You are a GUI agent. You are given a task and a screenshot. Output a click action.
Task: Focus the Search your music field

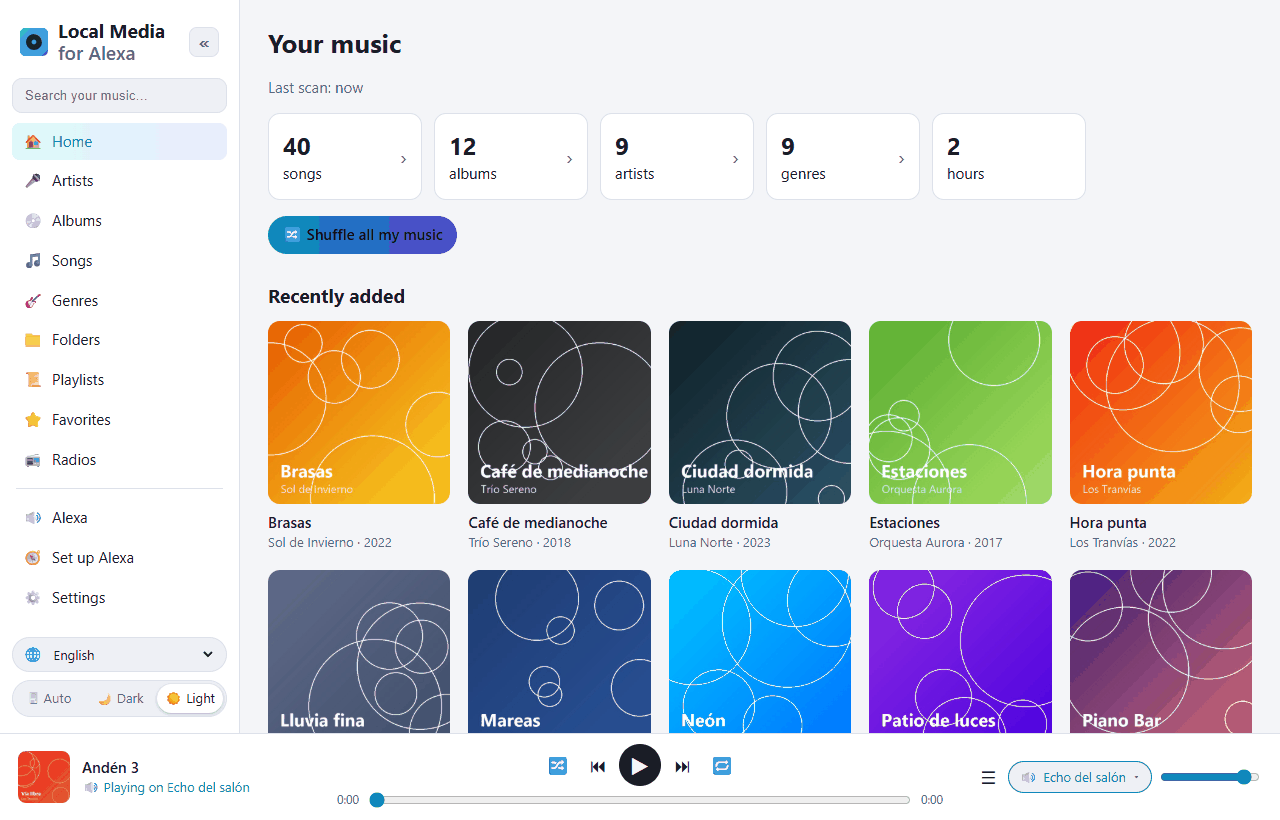(119, 96)
